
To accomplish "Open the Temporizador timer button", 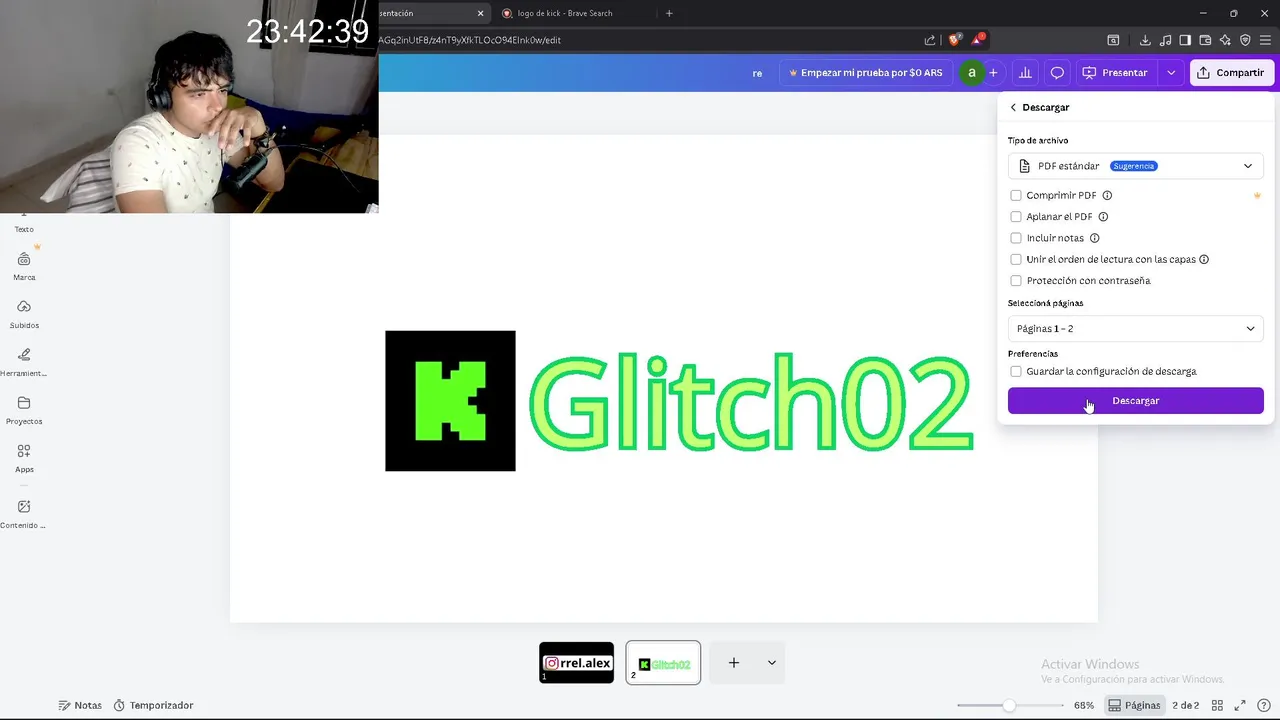I will (153, 705).
